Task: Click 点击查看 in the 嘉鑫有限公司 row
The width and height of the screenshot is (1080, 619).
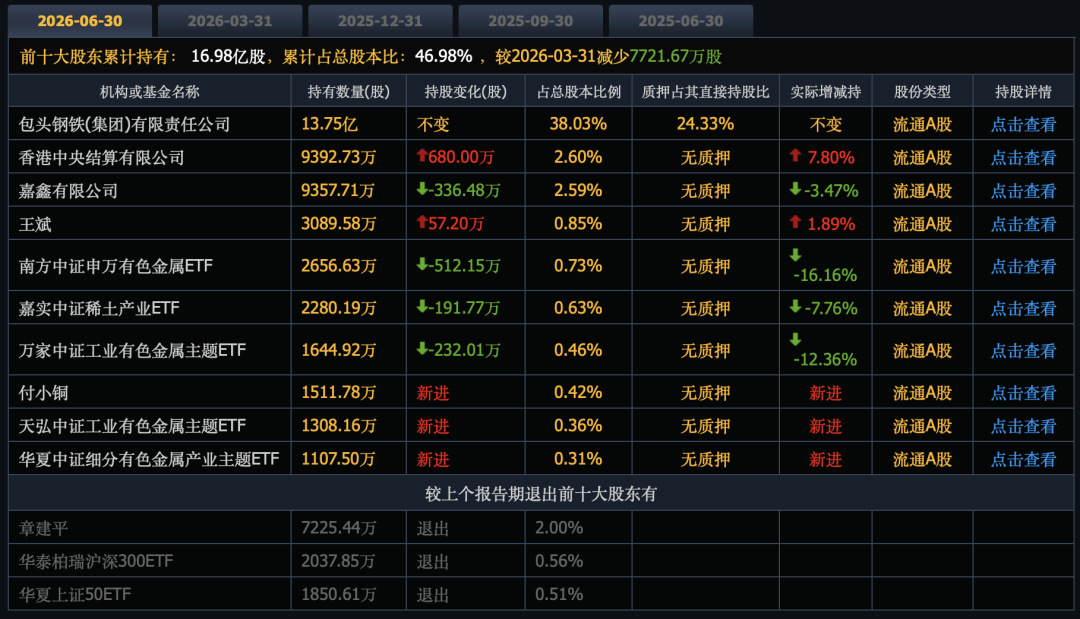Action: pos(1023,191)
